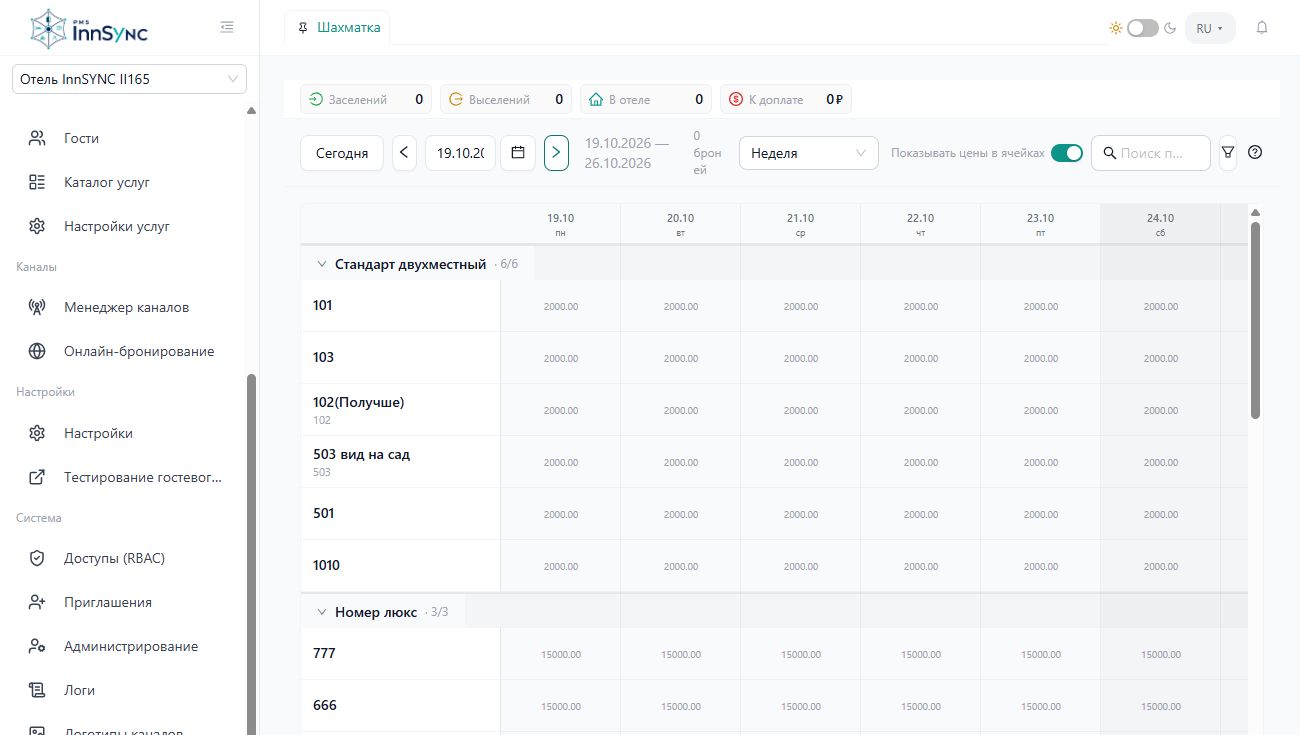Screen dimensions: 1300x735
Task: Click room 101 row label
Action: coord(400,306)
